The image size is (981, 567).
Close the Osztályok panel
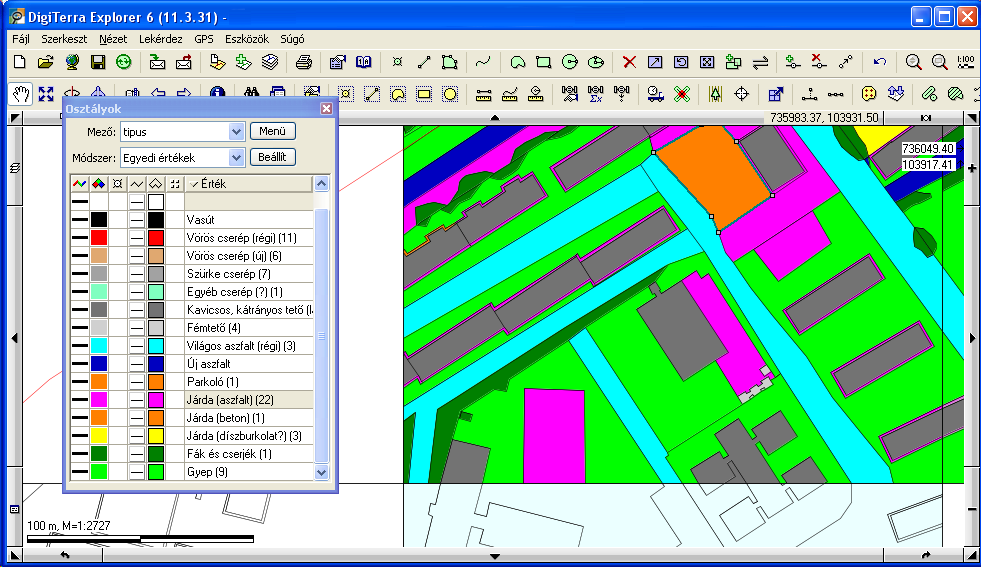(327, 109)
